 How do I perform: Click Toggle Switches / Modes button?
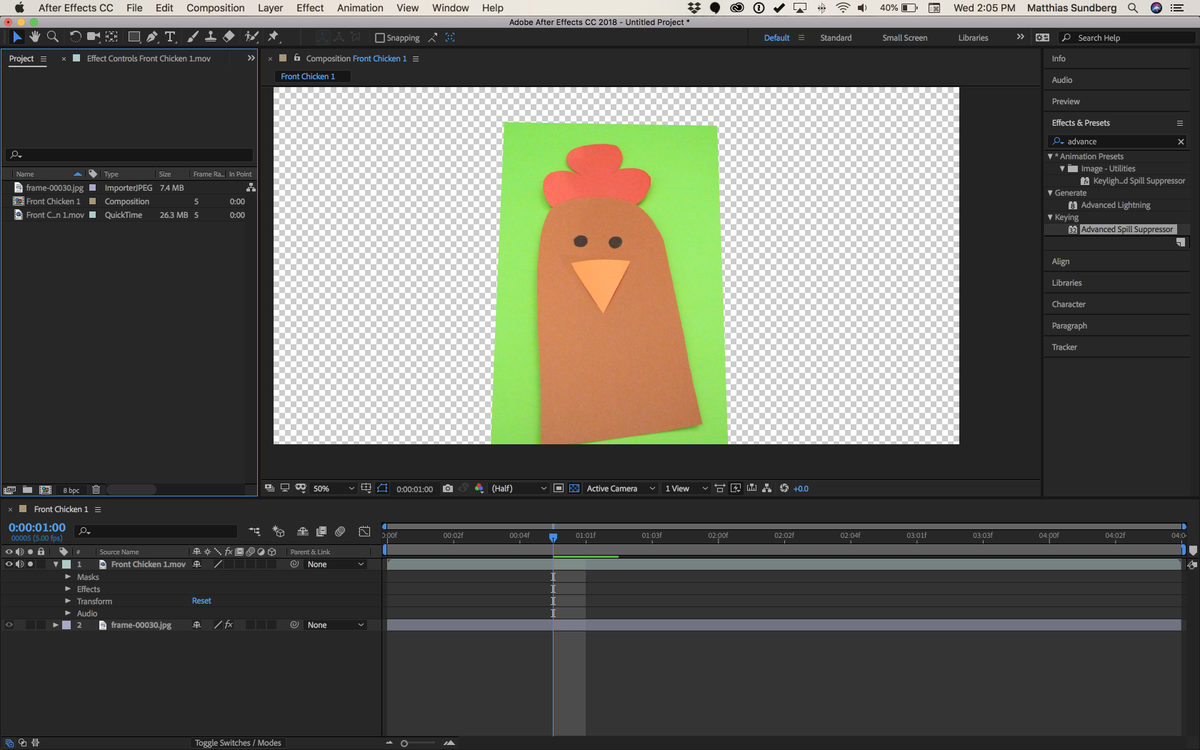238,743
